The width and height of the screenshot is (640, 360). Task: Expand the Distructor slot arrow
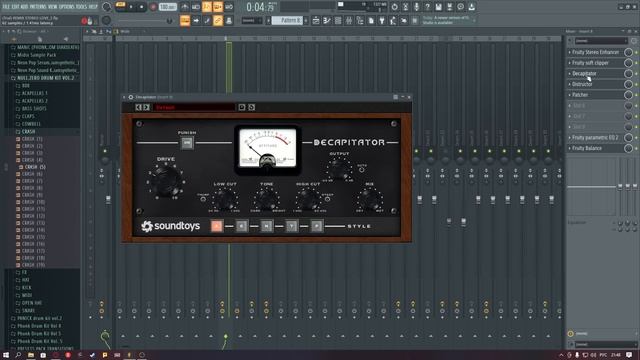[x=570, y=84]
